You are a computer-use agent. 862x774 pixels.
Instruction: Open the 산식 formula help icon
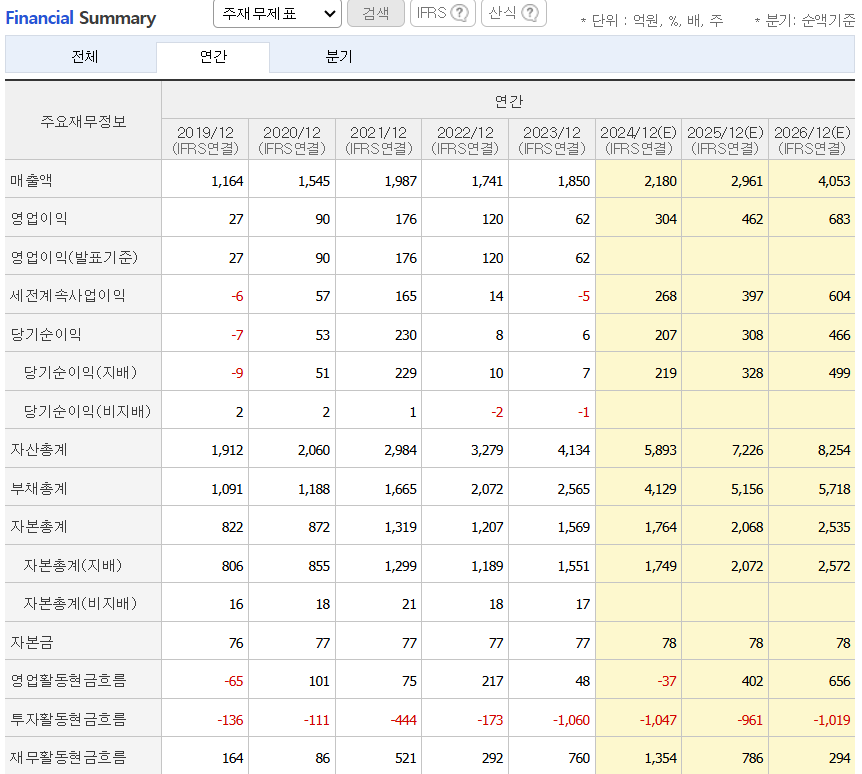[x=530, y=15]
